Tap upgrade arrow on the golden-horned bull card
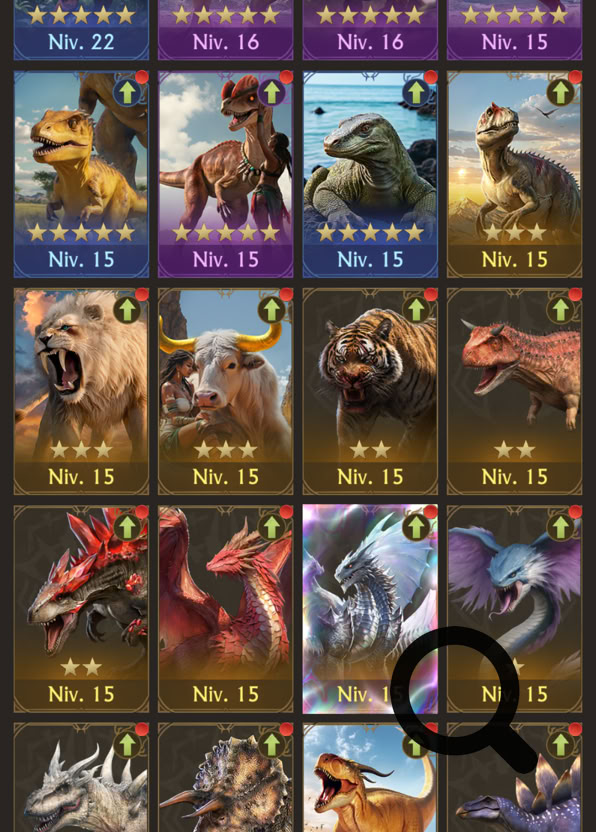The image size is (596, 832). click(x=271, y=310)
